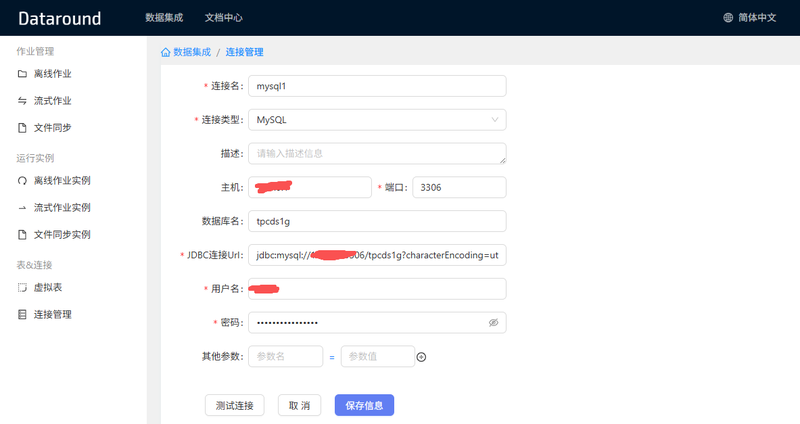
Task: Click the plus icon to add parameter
Action: click(x=421, y=357)
